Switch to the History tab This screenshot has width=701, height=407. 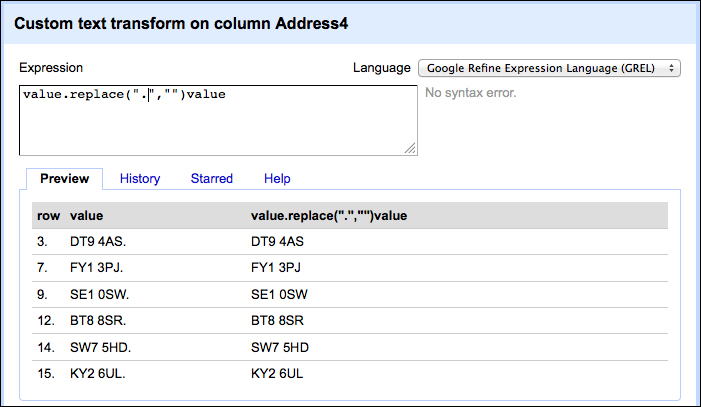[140, 178]
